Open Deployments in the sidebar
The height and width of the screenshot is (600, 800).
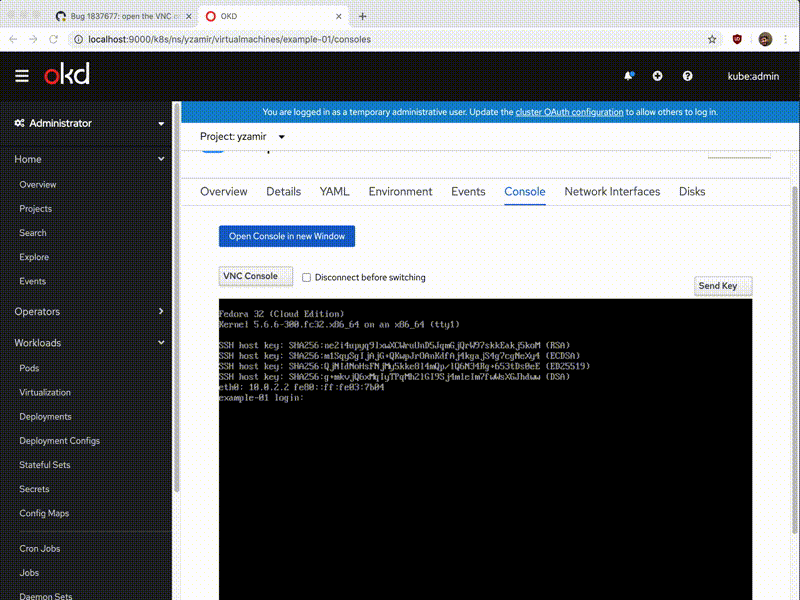(x=45, y=416)
